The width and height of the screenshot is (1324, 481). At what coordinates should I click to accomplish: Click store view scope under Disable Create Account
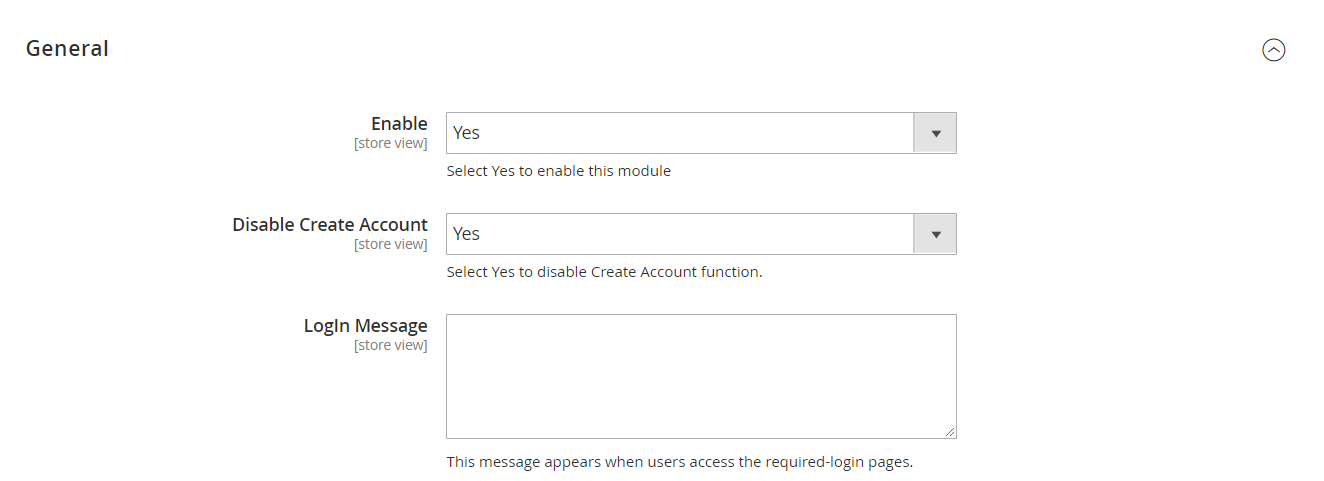pyautogui.click(x=390, y=245)
